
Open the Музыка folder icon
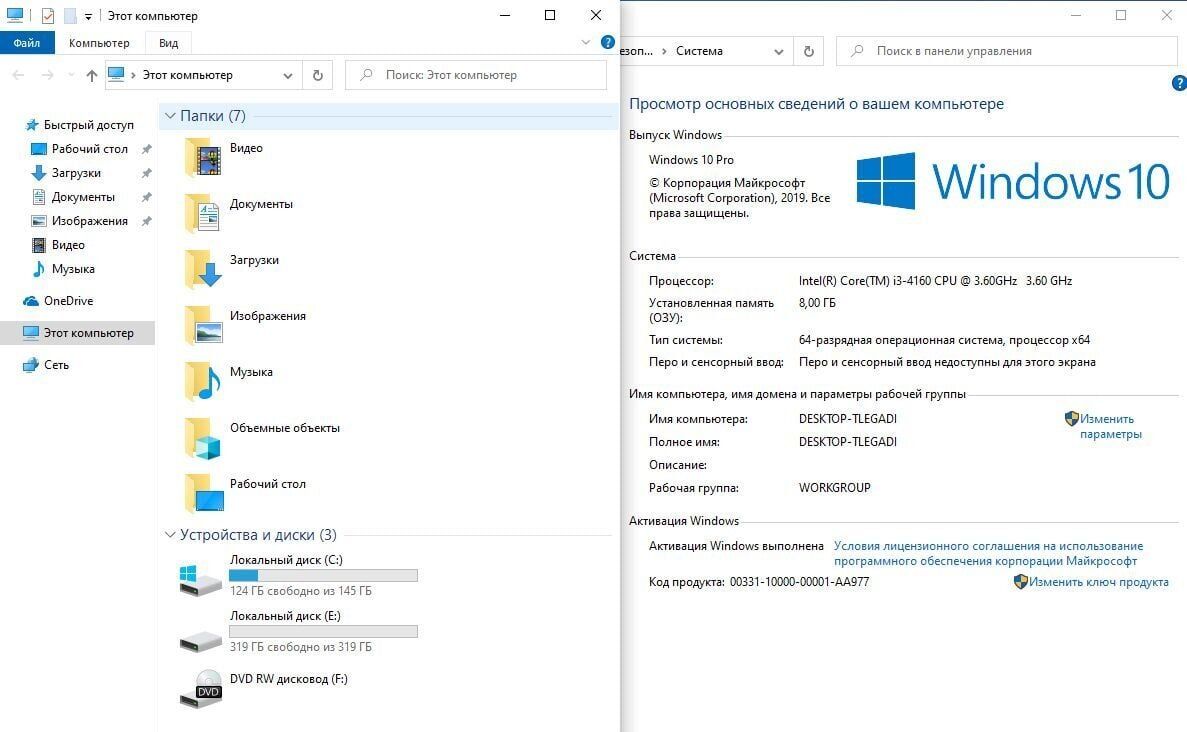coord(203,382)
